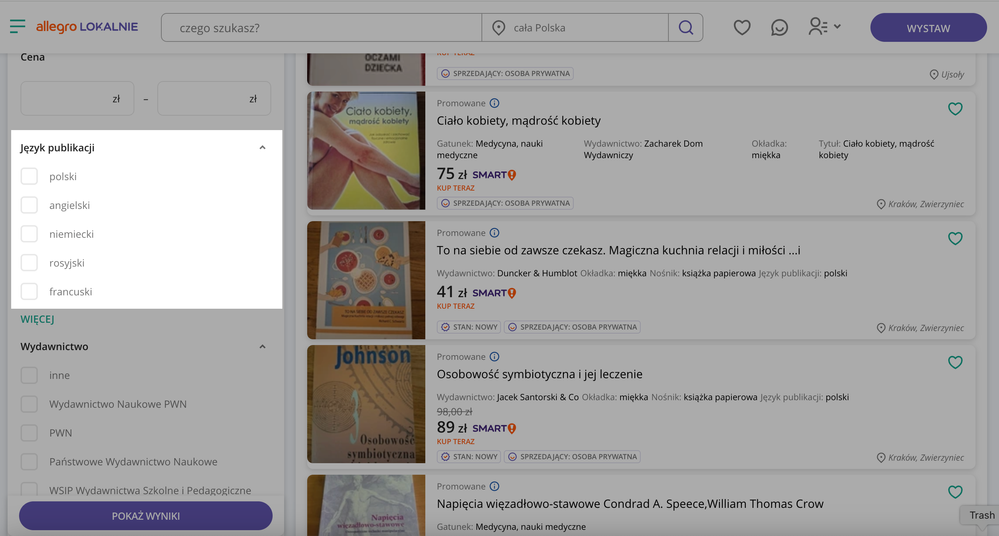Click STAN: NOWY tag on 41 zł listing
999x536 pixels.
pos(469,327)
